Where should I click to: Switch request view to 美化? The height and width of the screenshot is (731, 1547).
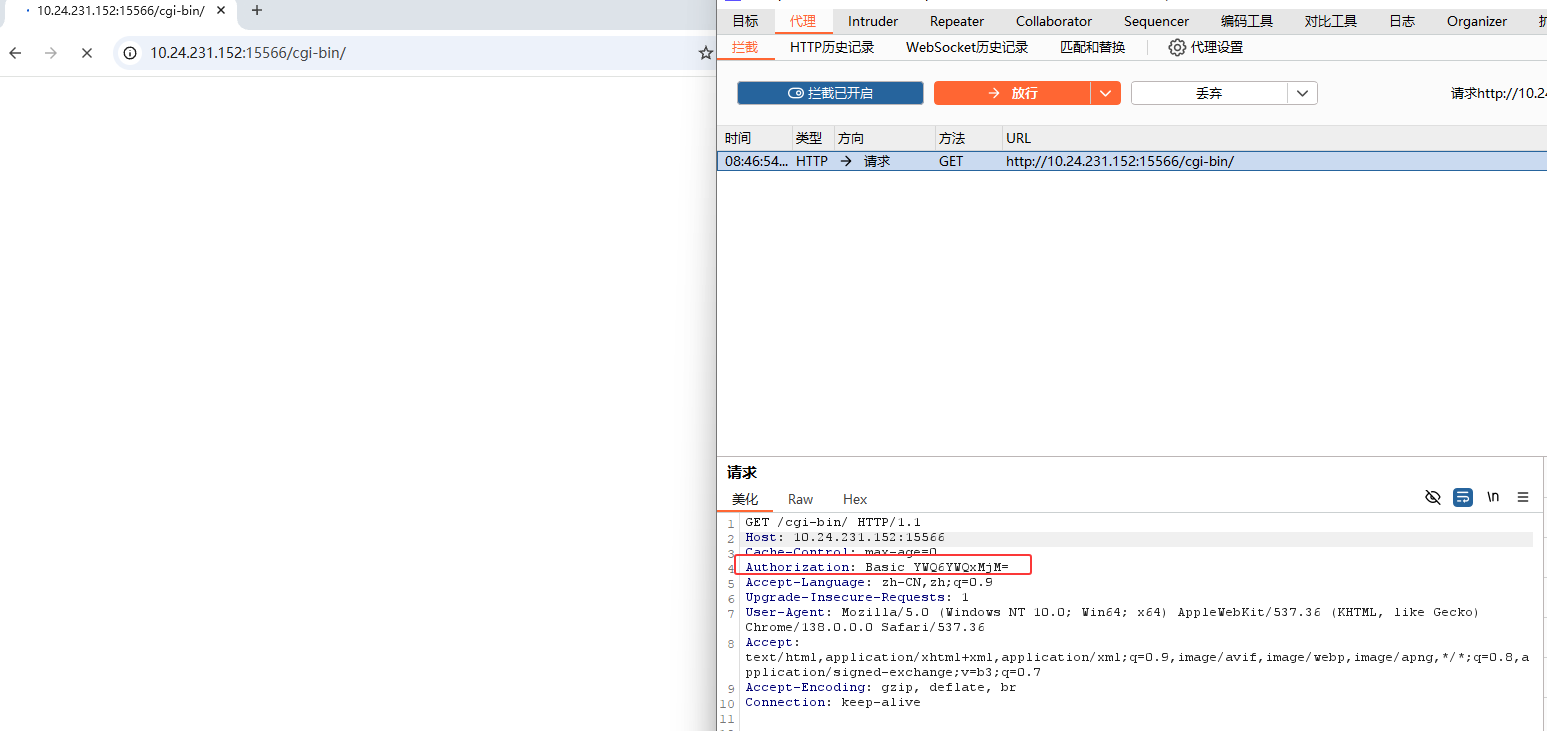click(x=745, y=499)
